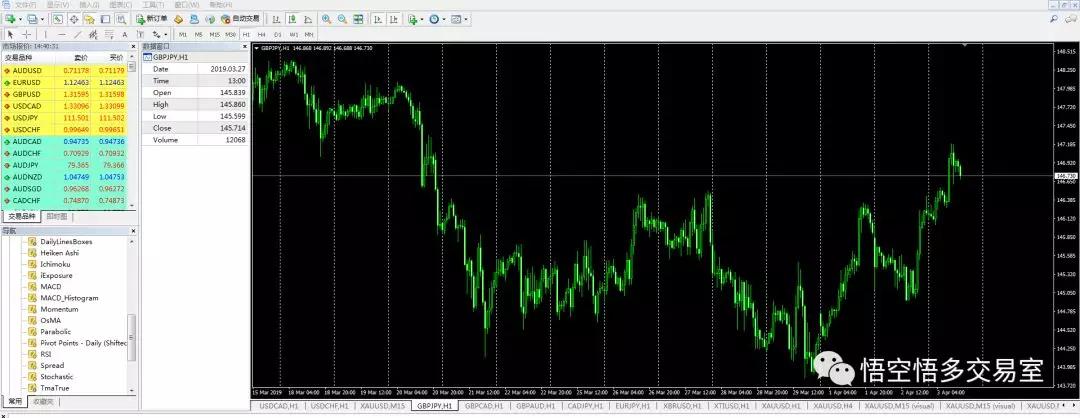
Task: Open the new chart dropdown arrow
Action: pos(21,19)
